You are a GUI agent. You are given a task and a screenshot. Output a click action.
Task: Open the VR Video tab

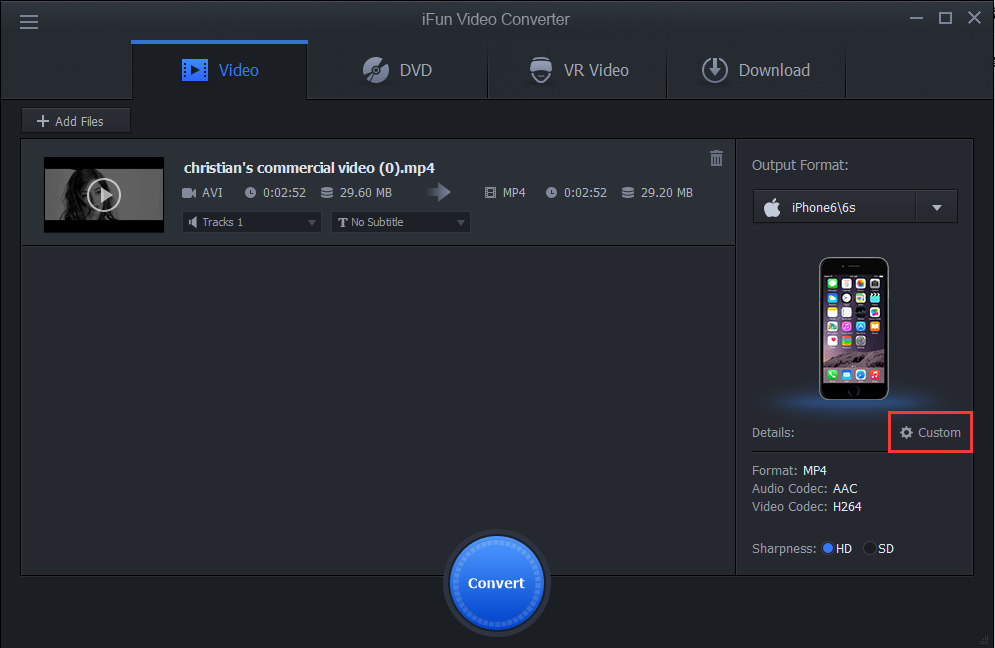[577, 70]
